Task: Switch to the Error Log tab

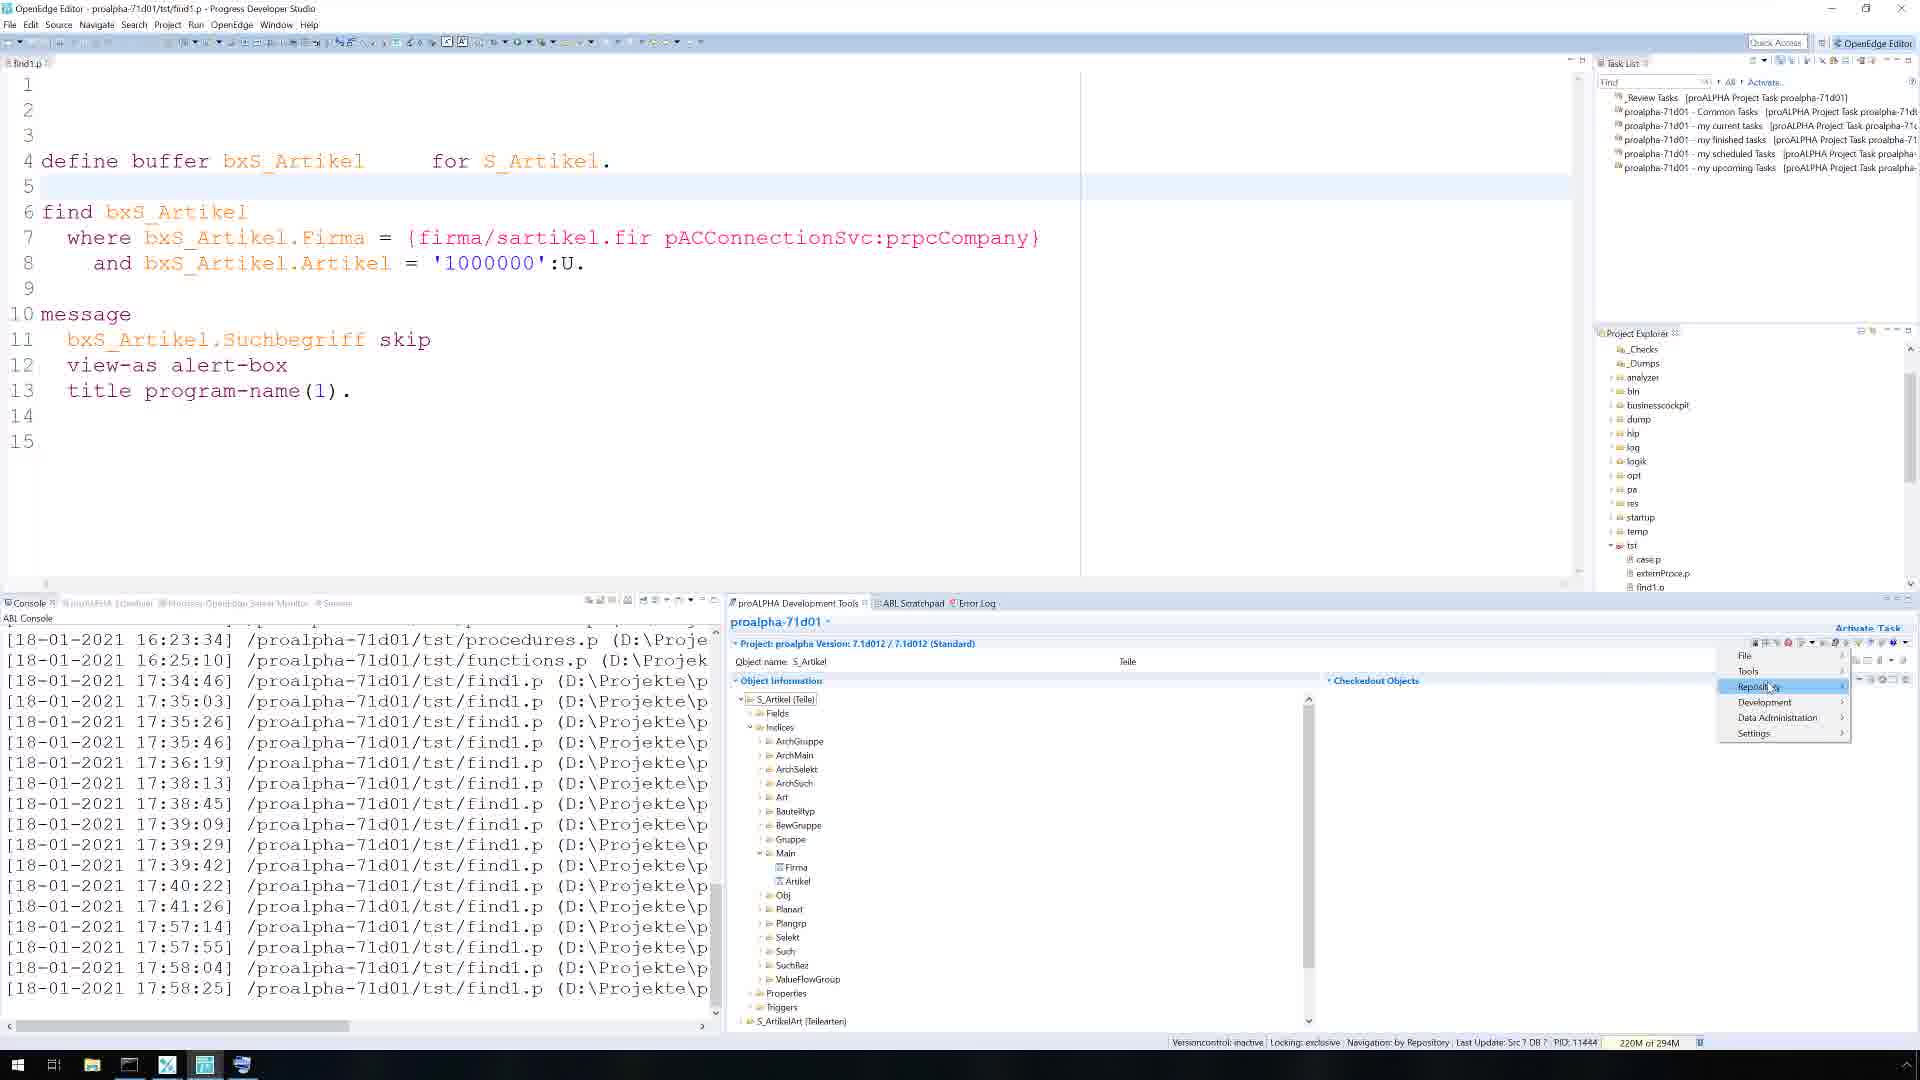Action: point(973,603)
